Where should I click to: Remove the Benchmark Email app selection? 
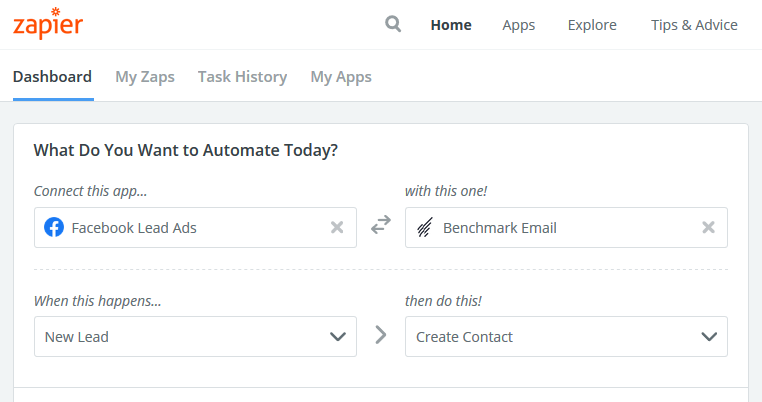click(708, 228)
